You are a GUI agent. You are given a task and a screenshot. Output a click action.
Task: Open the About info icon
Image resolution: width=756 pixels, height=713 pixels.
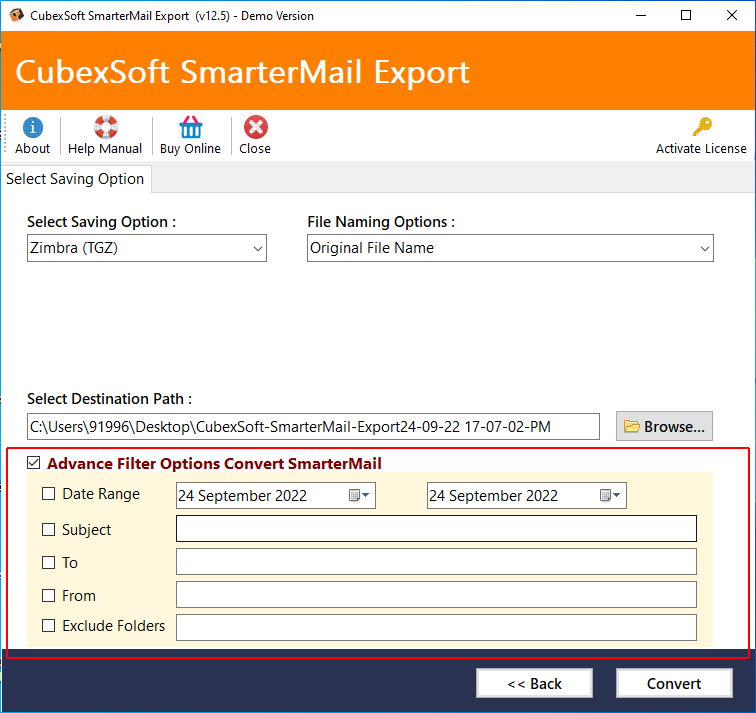pos(32,128)
